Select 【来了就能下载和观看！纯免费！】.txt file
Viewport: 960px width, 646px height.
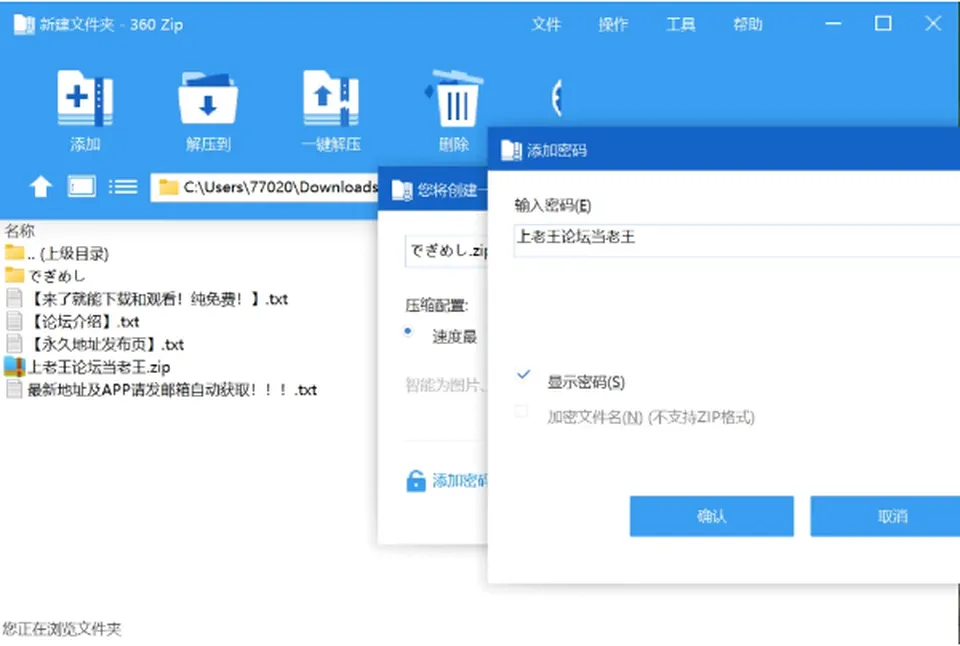pyautogui.click(x=147, y=299)
